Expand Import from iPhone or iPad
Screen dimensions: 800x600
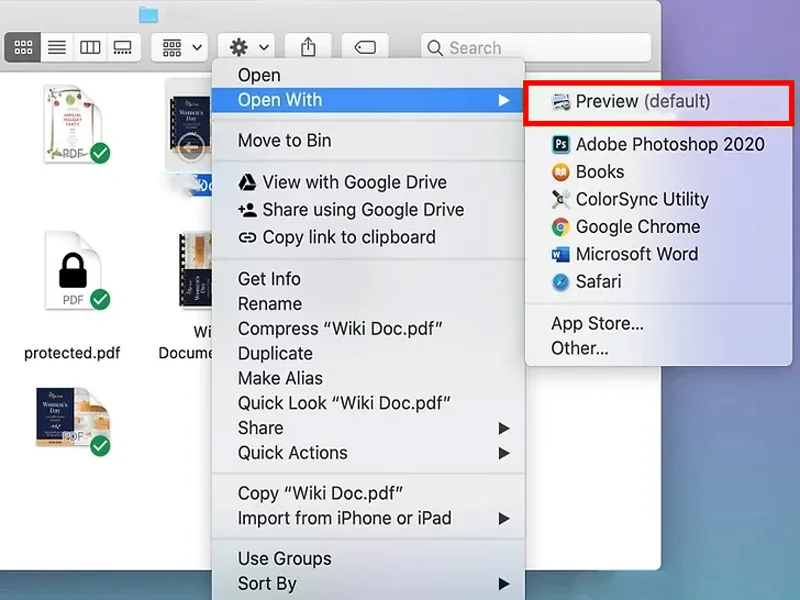click(x=368, y=518)
